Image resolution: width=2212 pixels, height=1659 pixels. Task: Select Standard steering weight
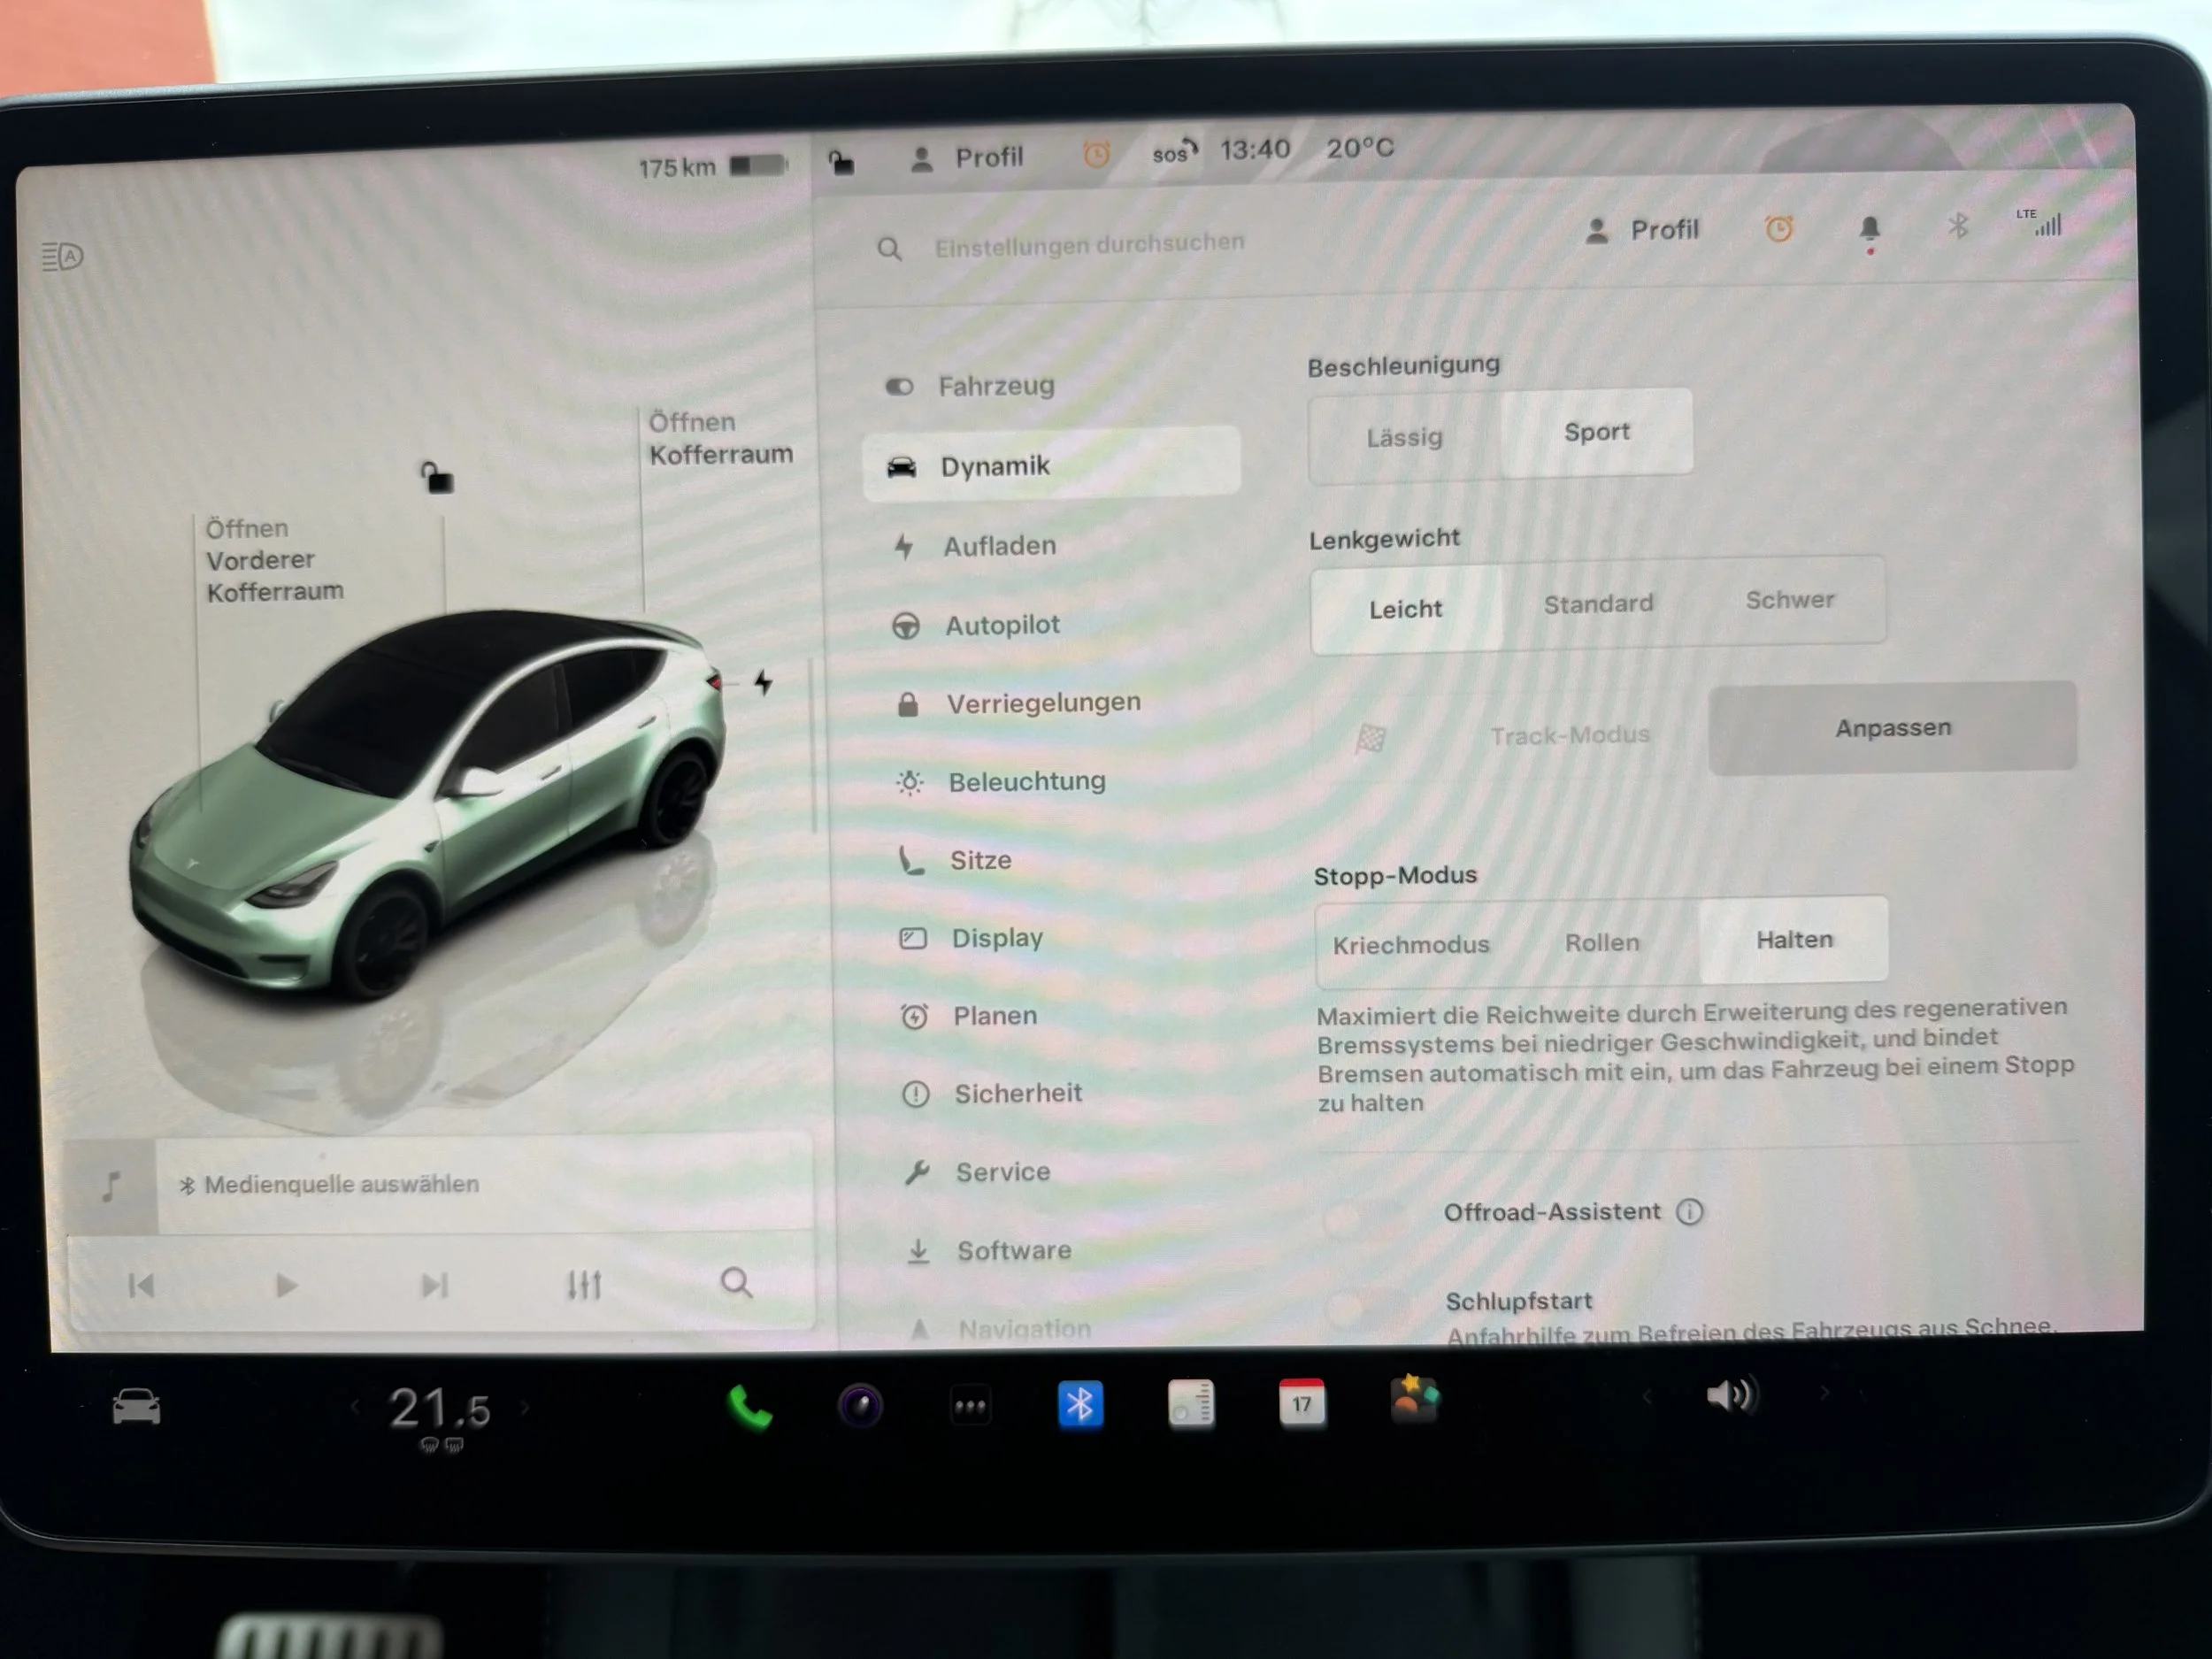(1599, 604)
